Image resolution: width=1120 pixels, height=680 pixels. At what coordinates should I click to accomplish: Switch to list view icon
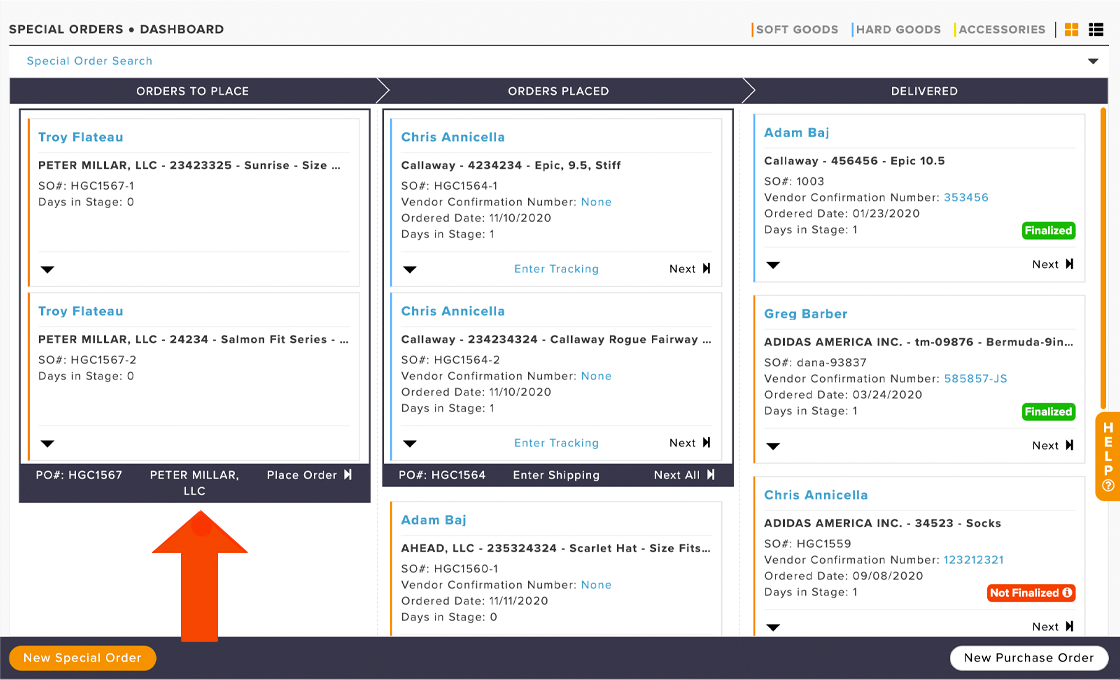1096,29
